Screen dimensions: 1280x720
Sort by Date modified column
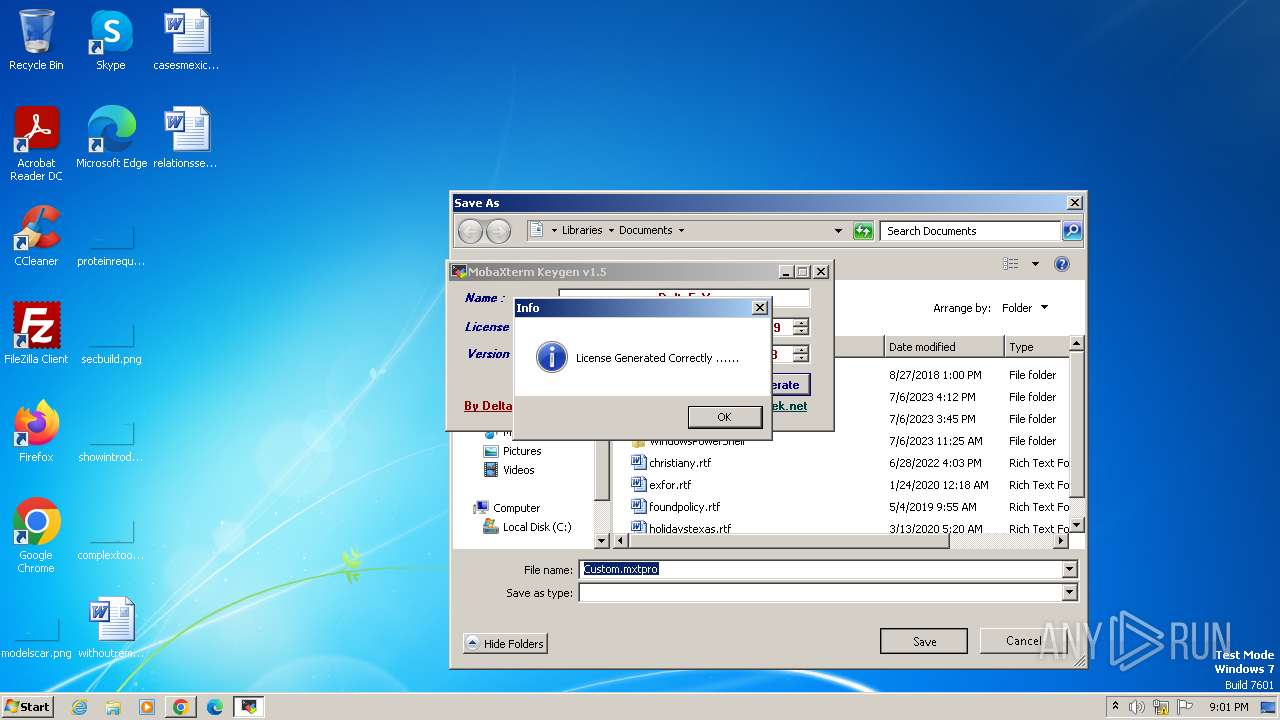coord(944,347)
